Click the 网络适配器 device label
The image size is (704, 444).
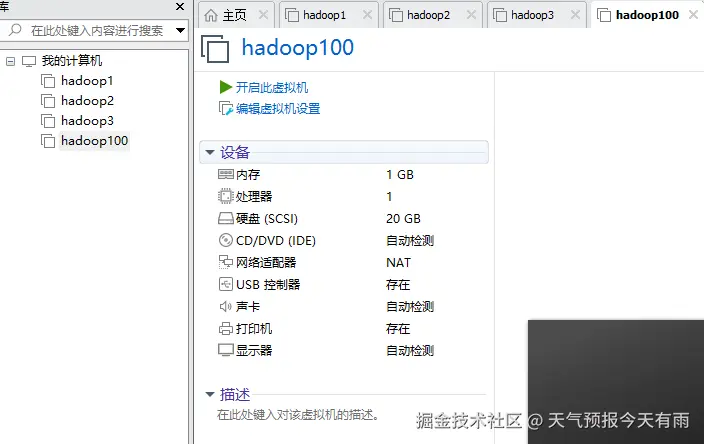(x=266, y=262)
